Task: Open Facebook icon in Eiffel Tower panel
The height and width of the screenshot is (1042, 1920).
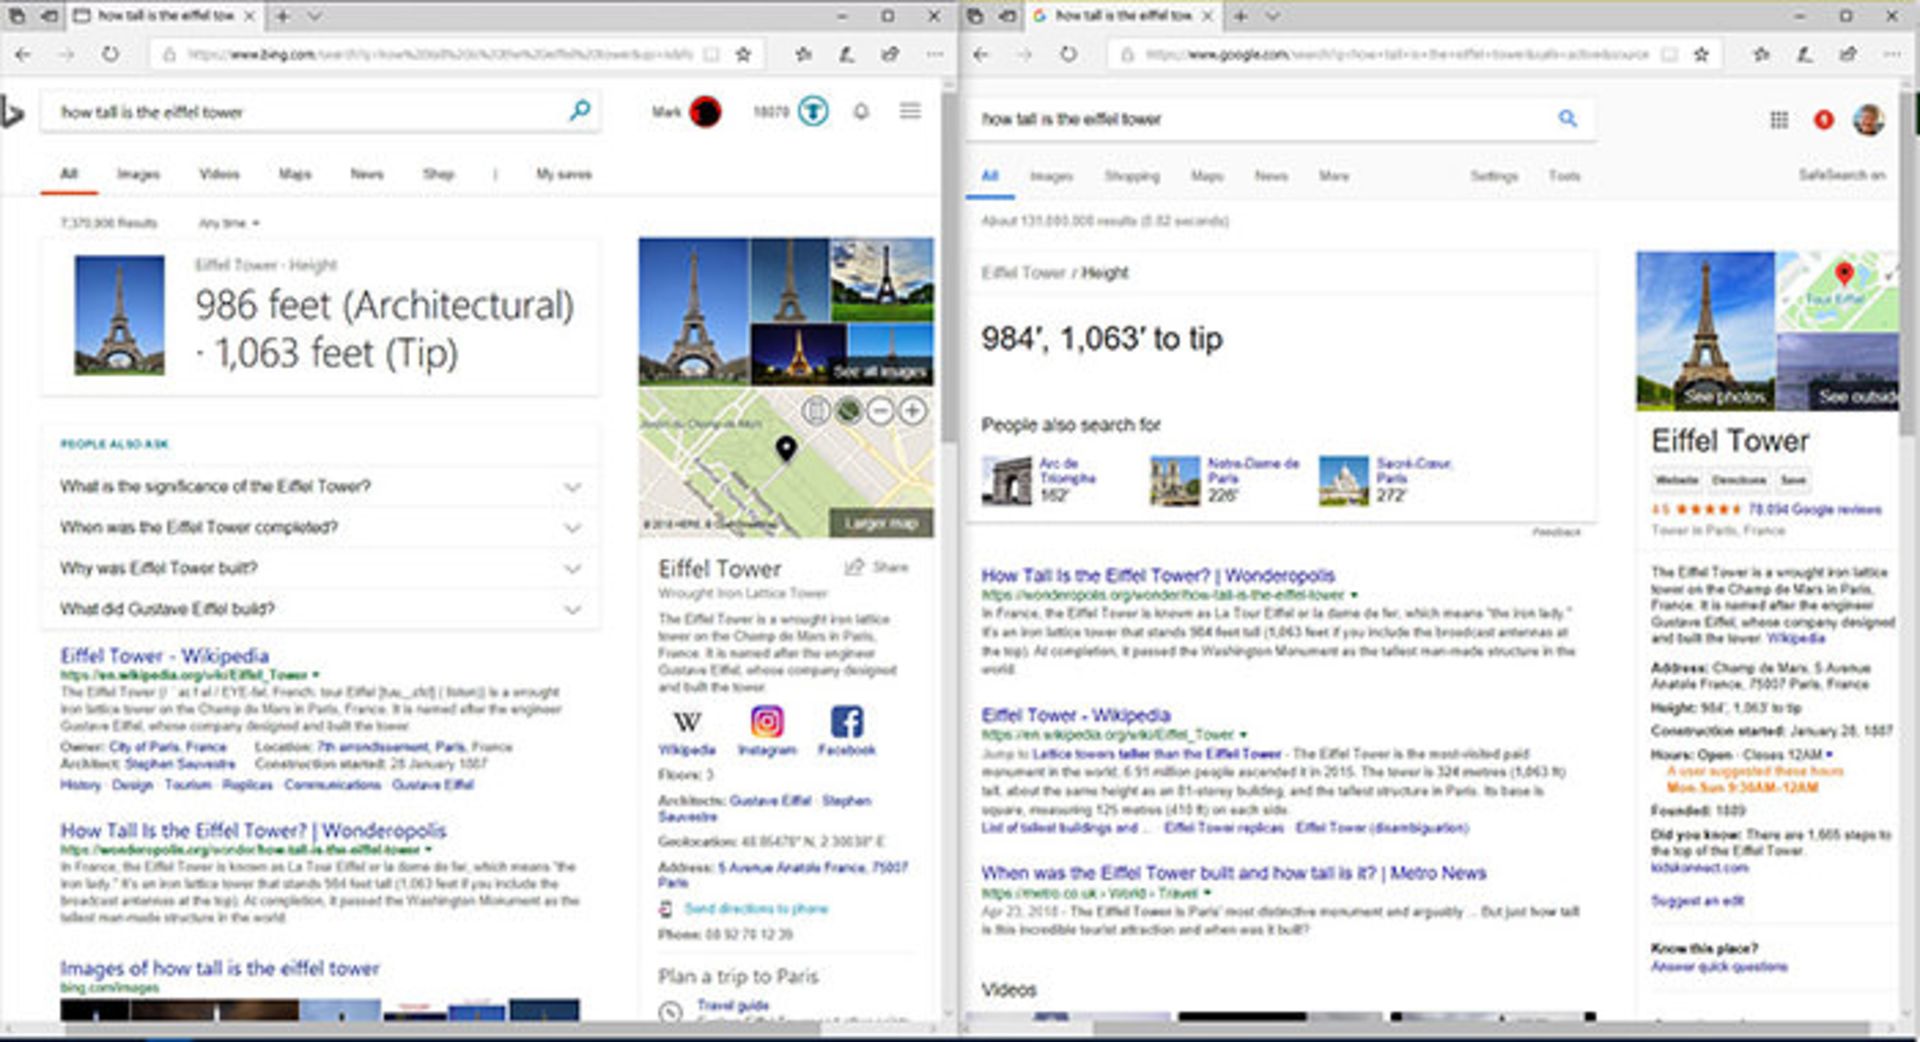Action: 846,722
